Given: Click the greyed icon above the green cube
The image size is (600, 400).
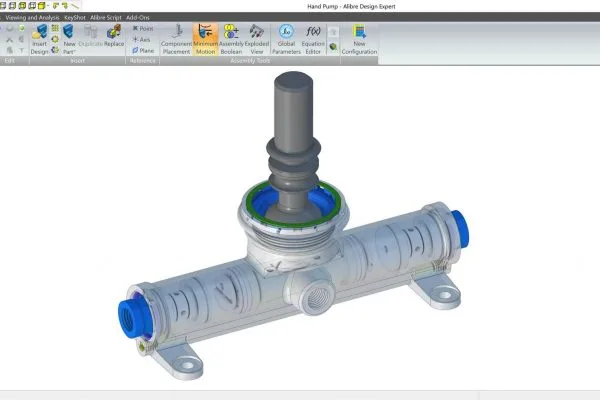Looking at the screenshot, I should point(333,32).
